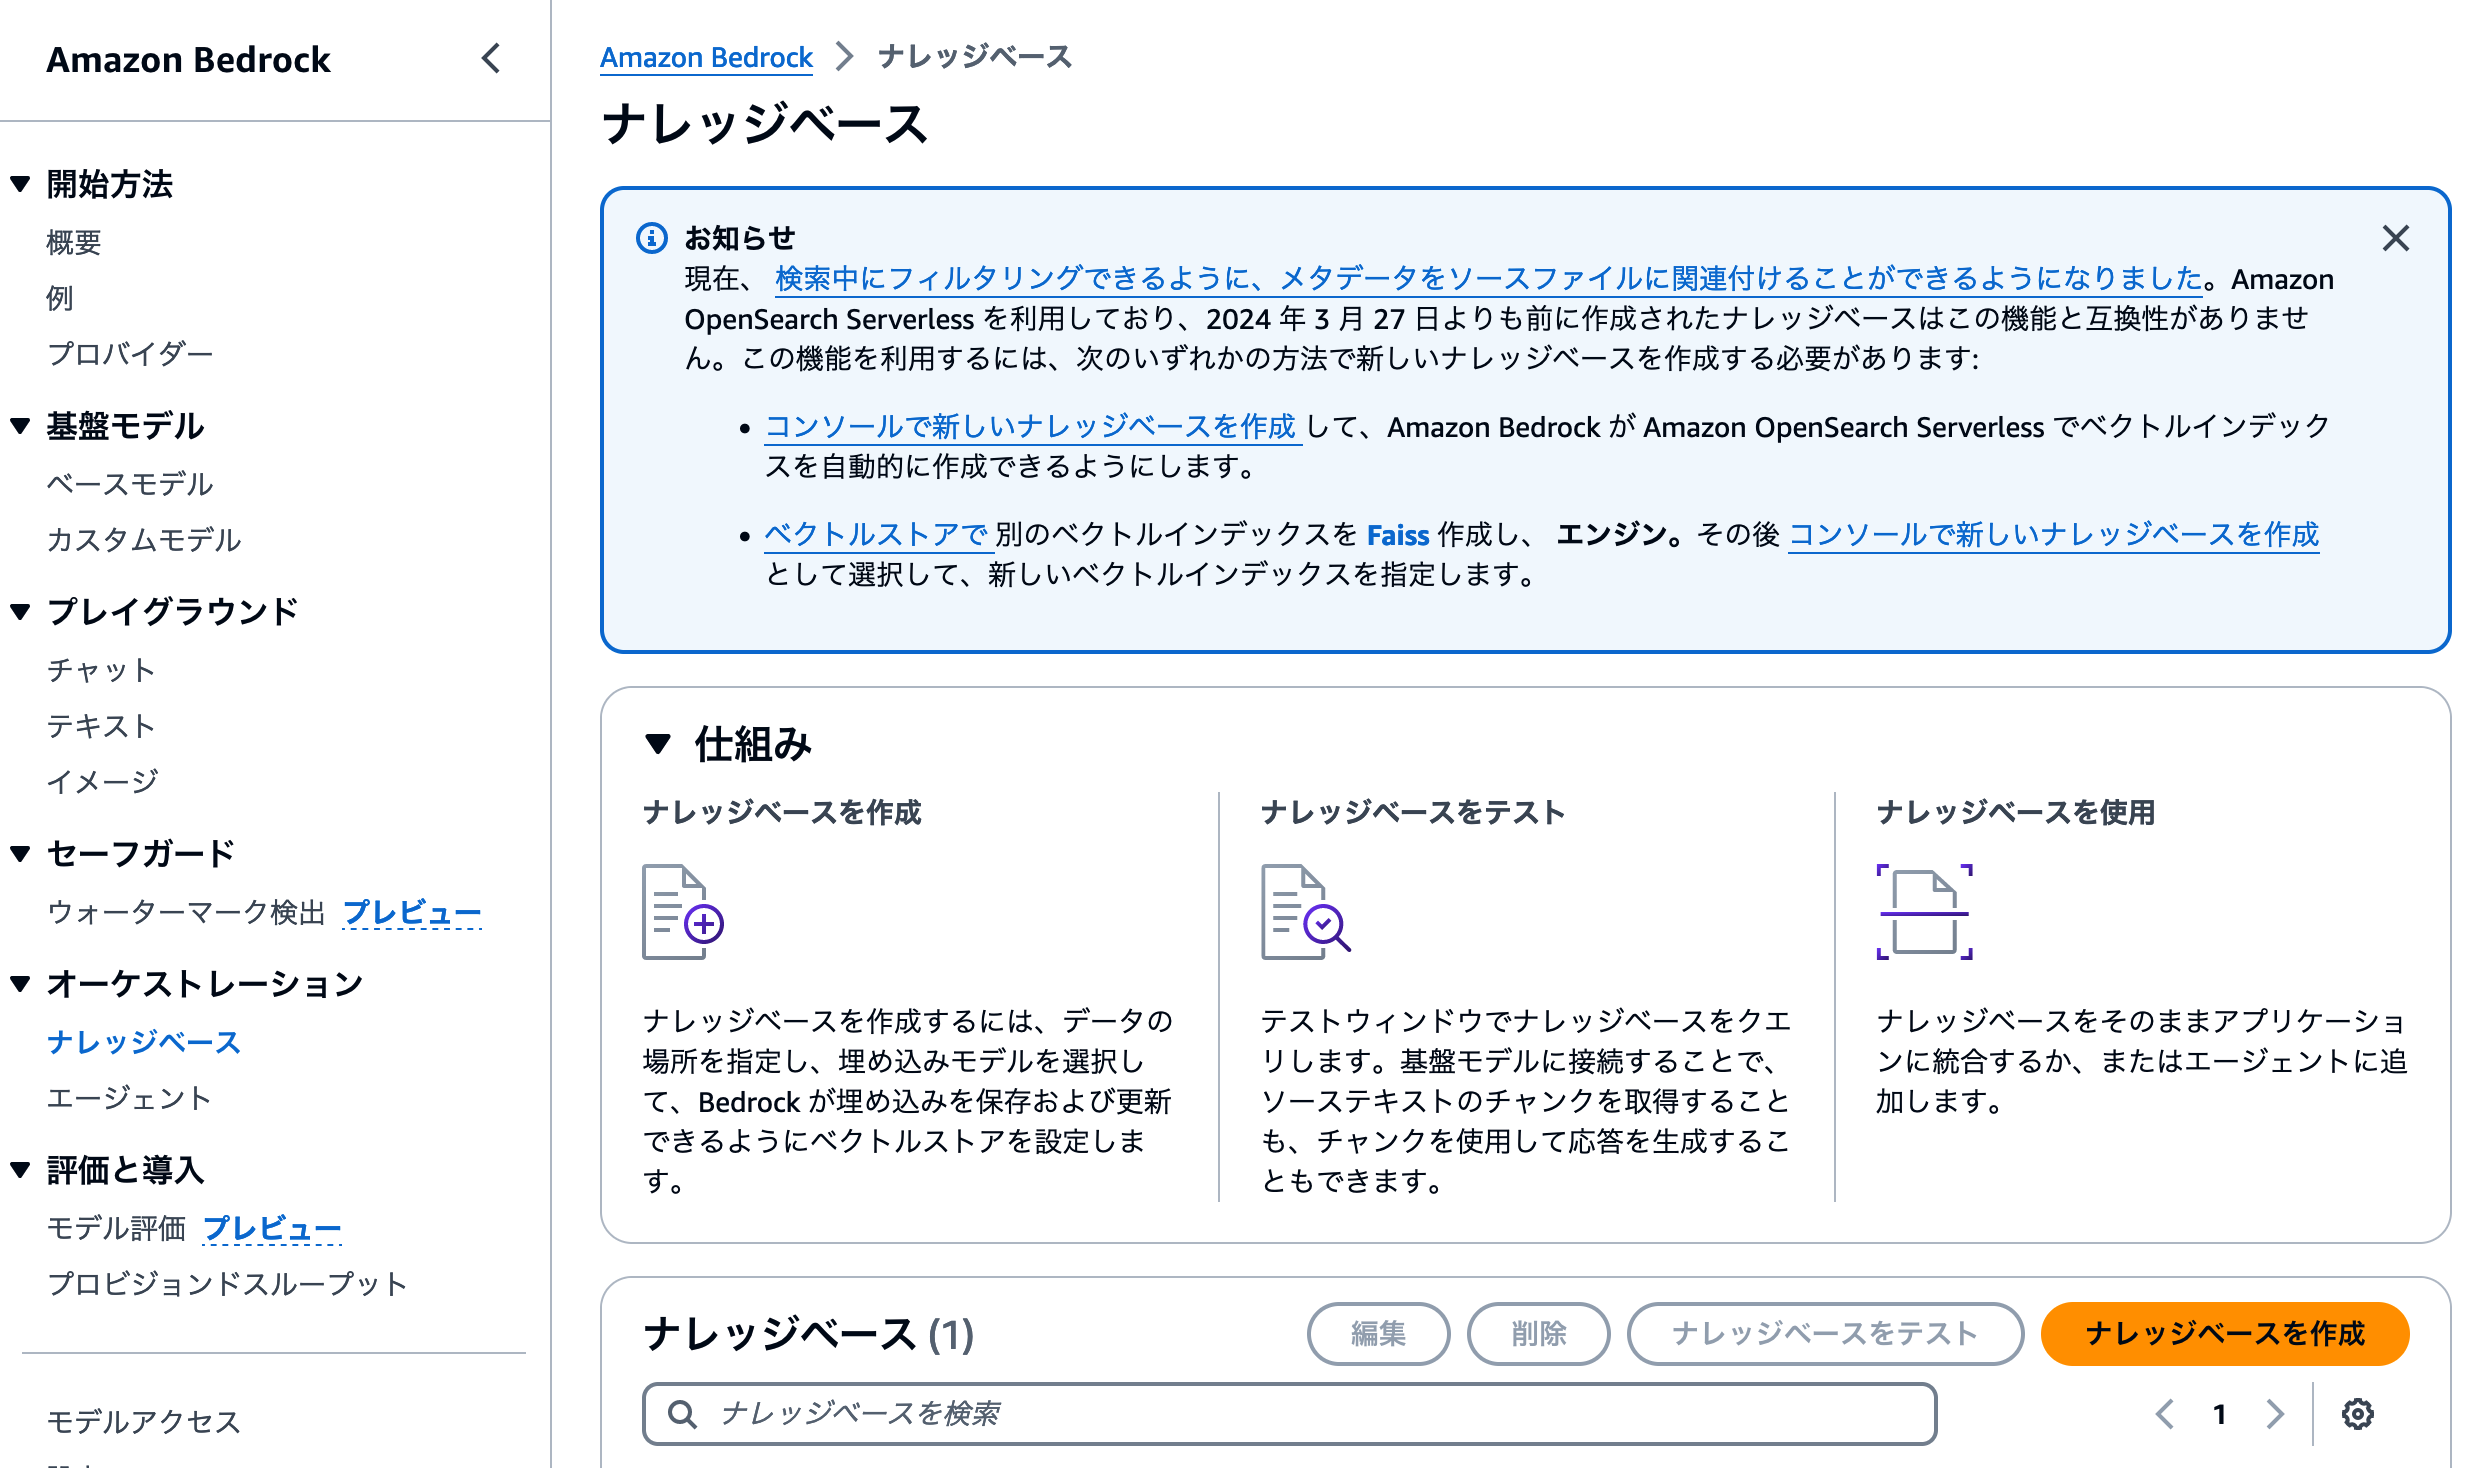Open モデルアクセス in the sidebar

pyautogui.click(x=142, y=1421)
